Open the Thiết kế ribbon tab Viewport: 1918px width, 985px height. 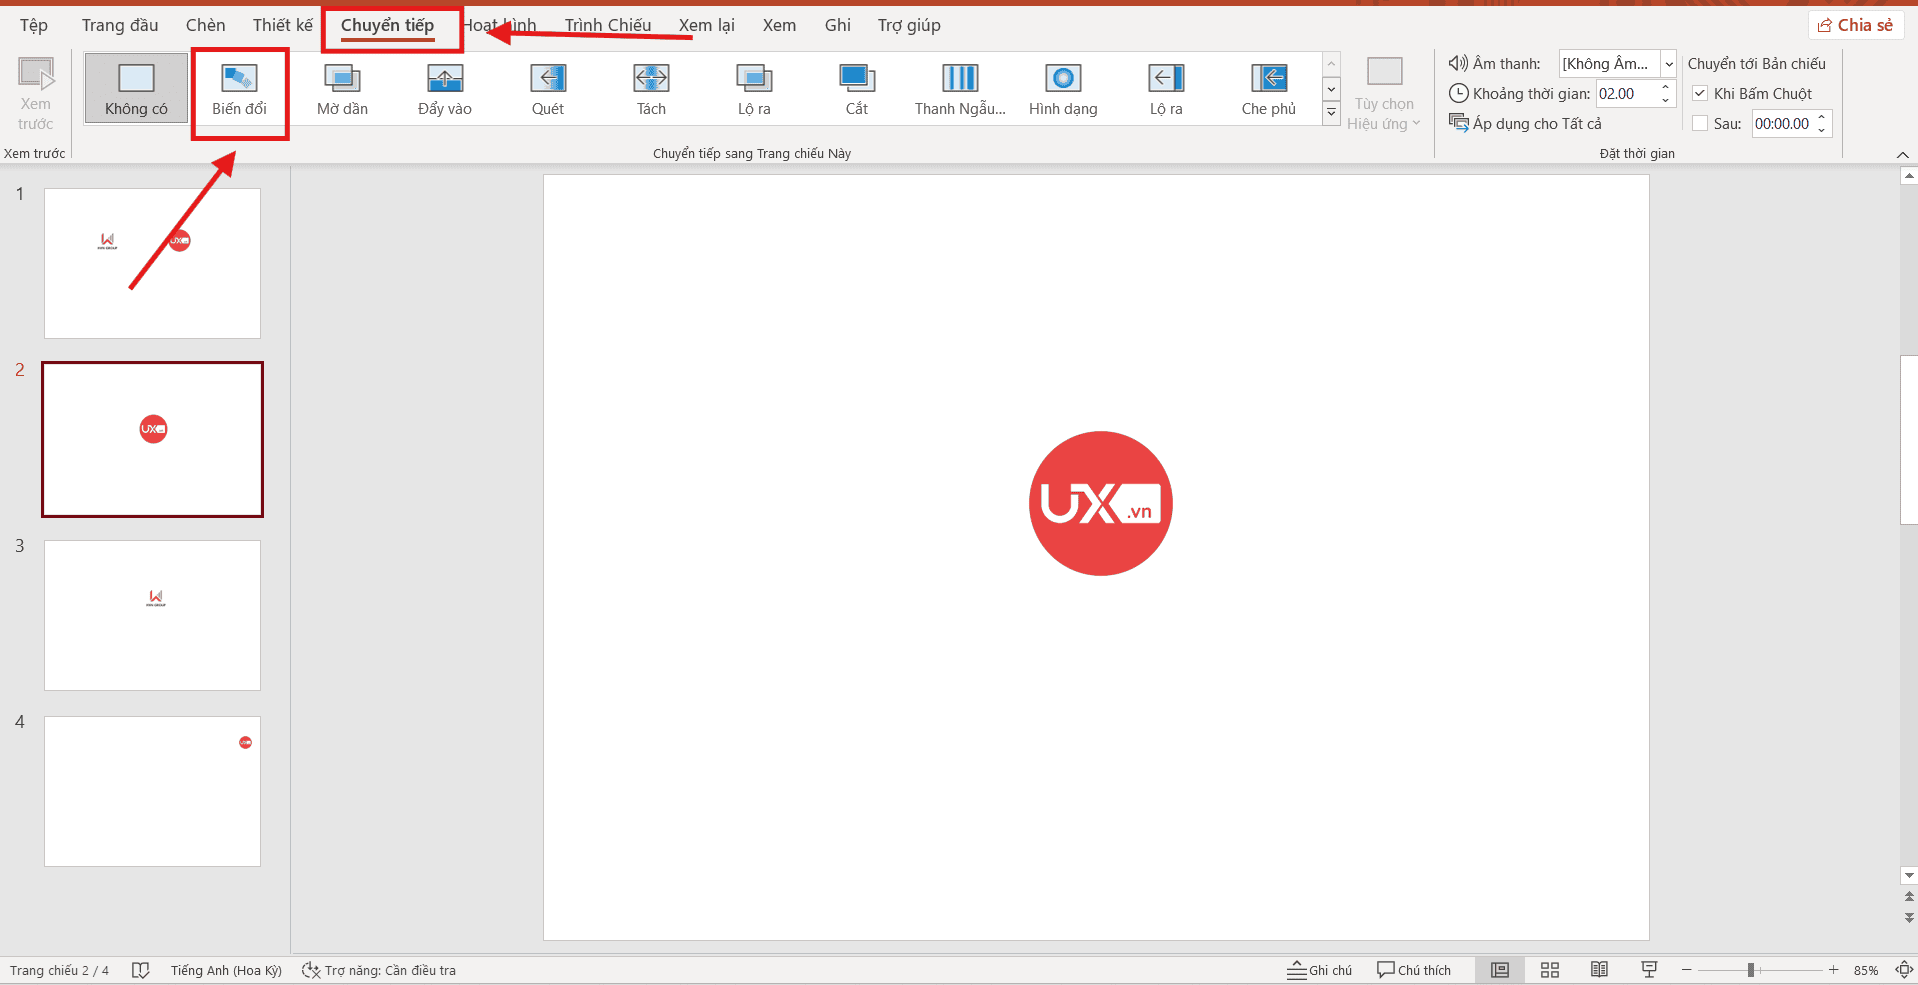tap(281, 25)
